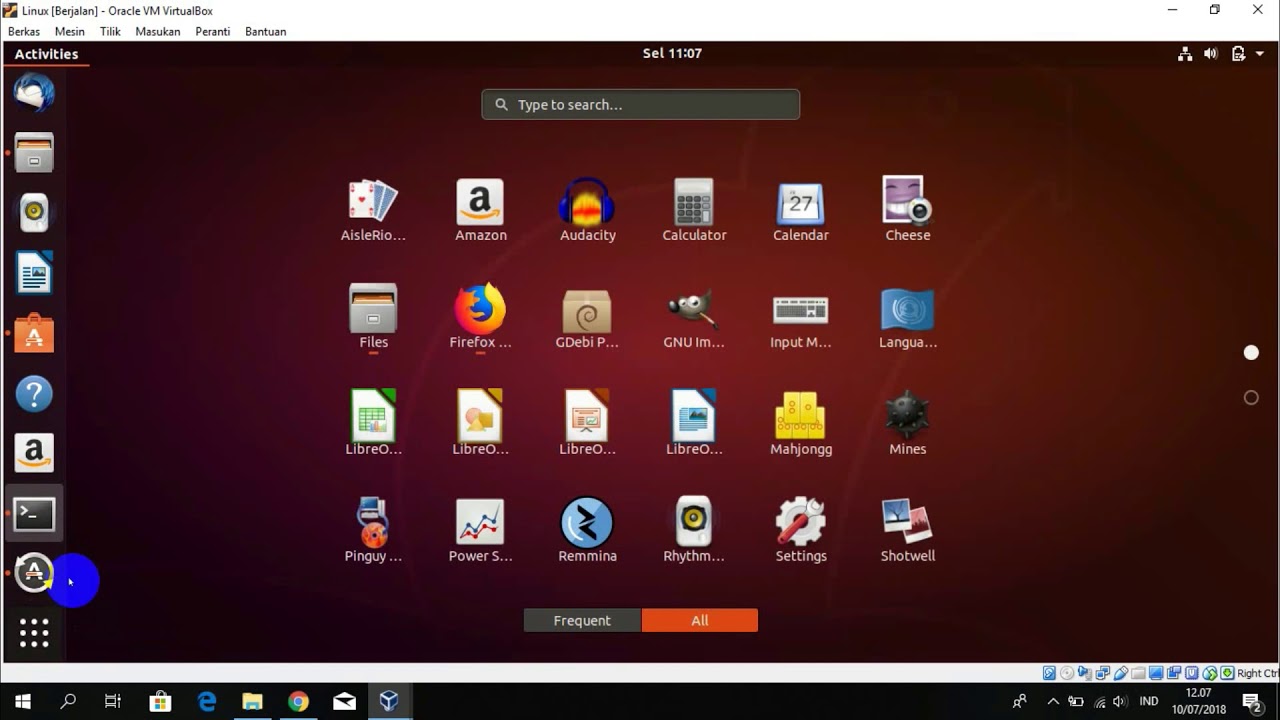Open the Mesin menu in VirtualBox
Image resolution: width=1280 pixels, height=720 pixels.
[x=70, y=31]
